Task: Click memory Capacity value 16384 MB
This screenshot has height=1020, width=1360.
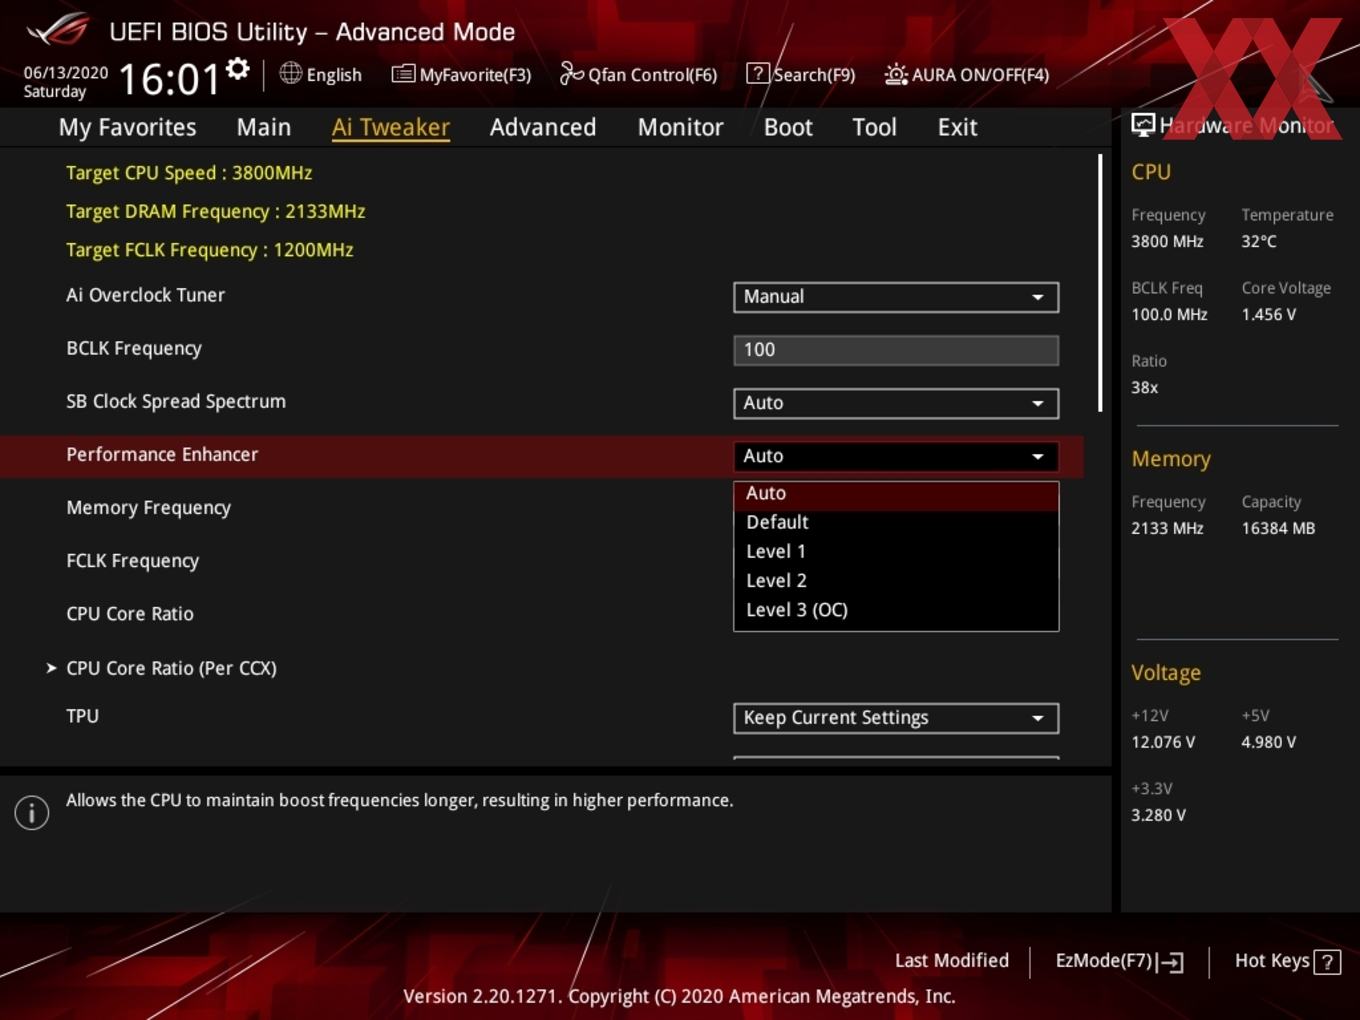Action: click(x=1278, y=528)
